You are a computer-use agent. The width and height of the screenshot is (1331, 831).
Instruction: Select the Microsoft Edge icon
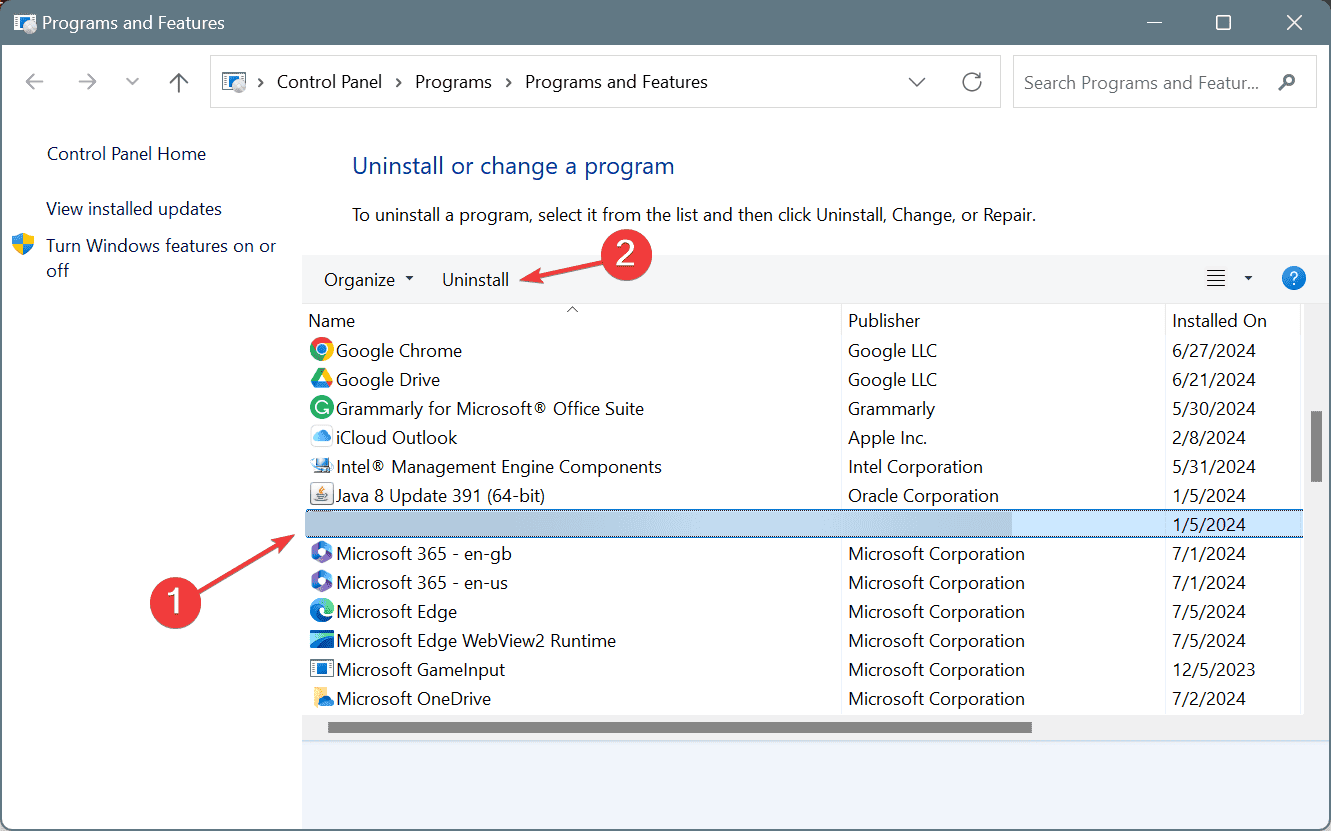tap(321, 611)
